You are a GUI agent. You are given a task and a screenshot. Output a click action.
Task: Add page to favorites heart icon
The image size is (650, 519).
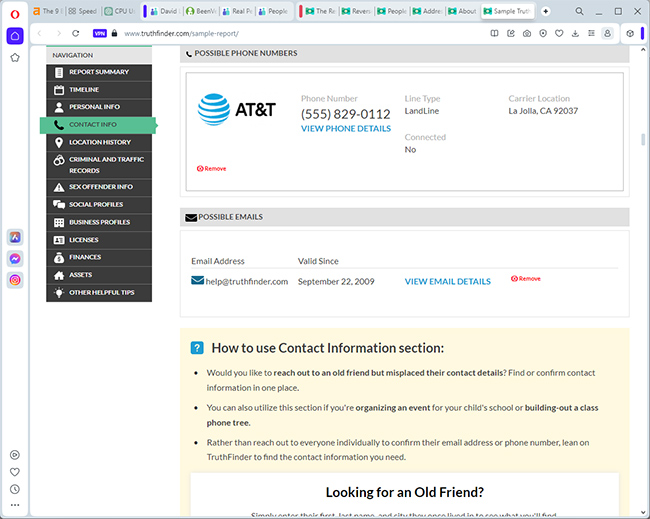(x=559, y=34)
